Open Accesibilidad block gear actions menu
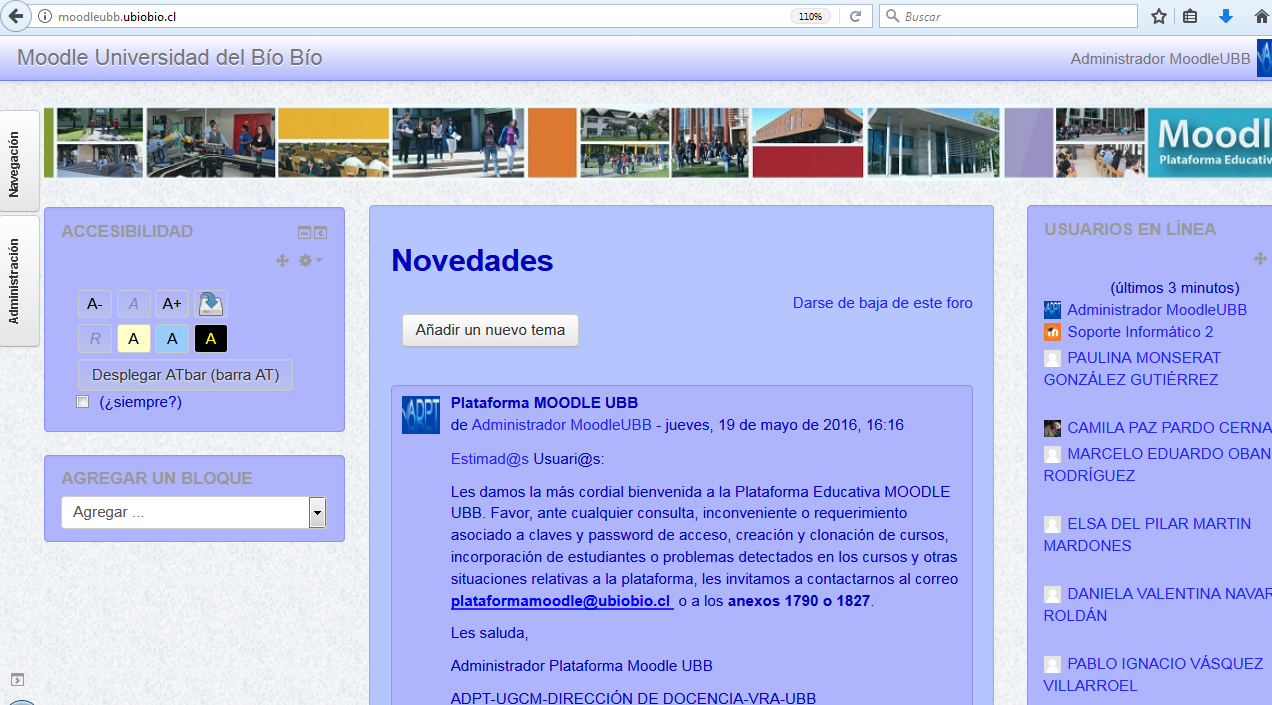The height and width of the screenshot is (705, 1272). [310, 261]
